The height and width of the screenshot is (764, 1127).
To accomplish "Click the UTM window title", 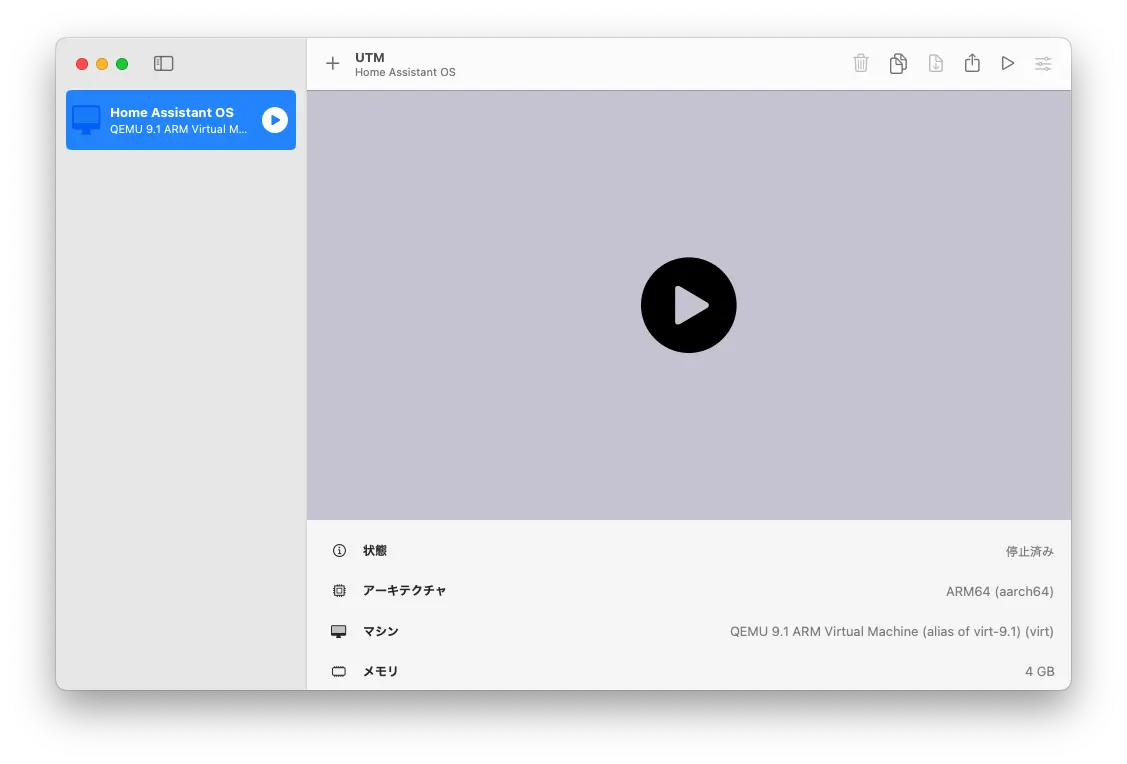I will pyautogui.click(x=369, y=57).
